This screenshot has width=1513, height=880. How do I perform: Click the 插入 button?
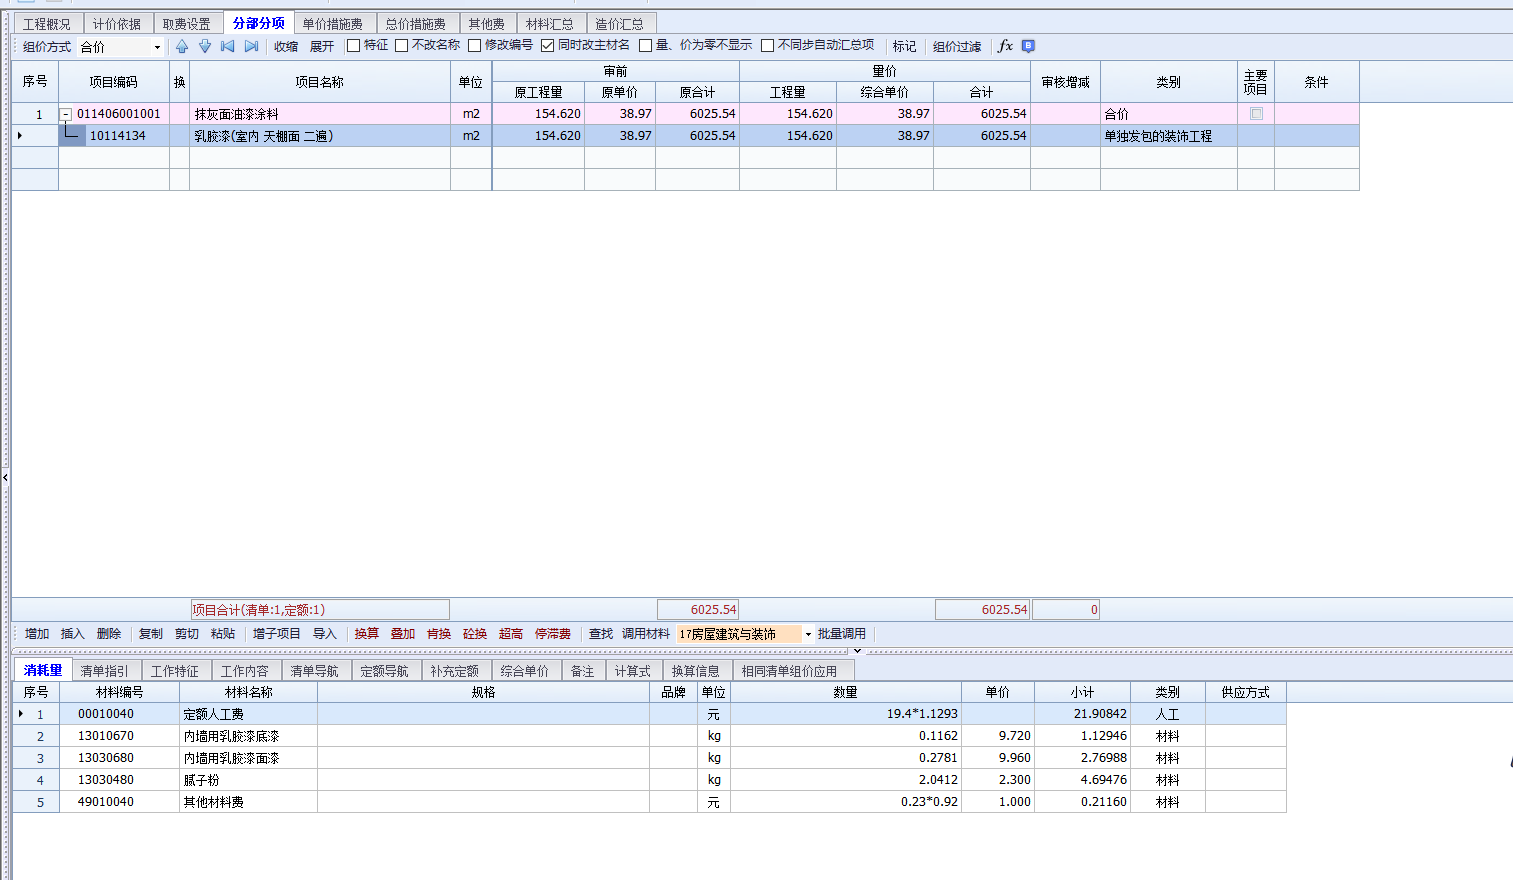coord(73,634)
